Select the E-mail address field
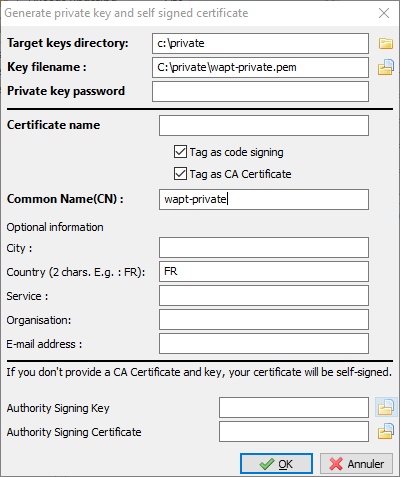This screenshot has width=400, height=477. (264, 343)
